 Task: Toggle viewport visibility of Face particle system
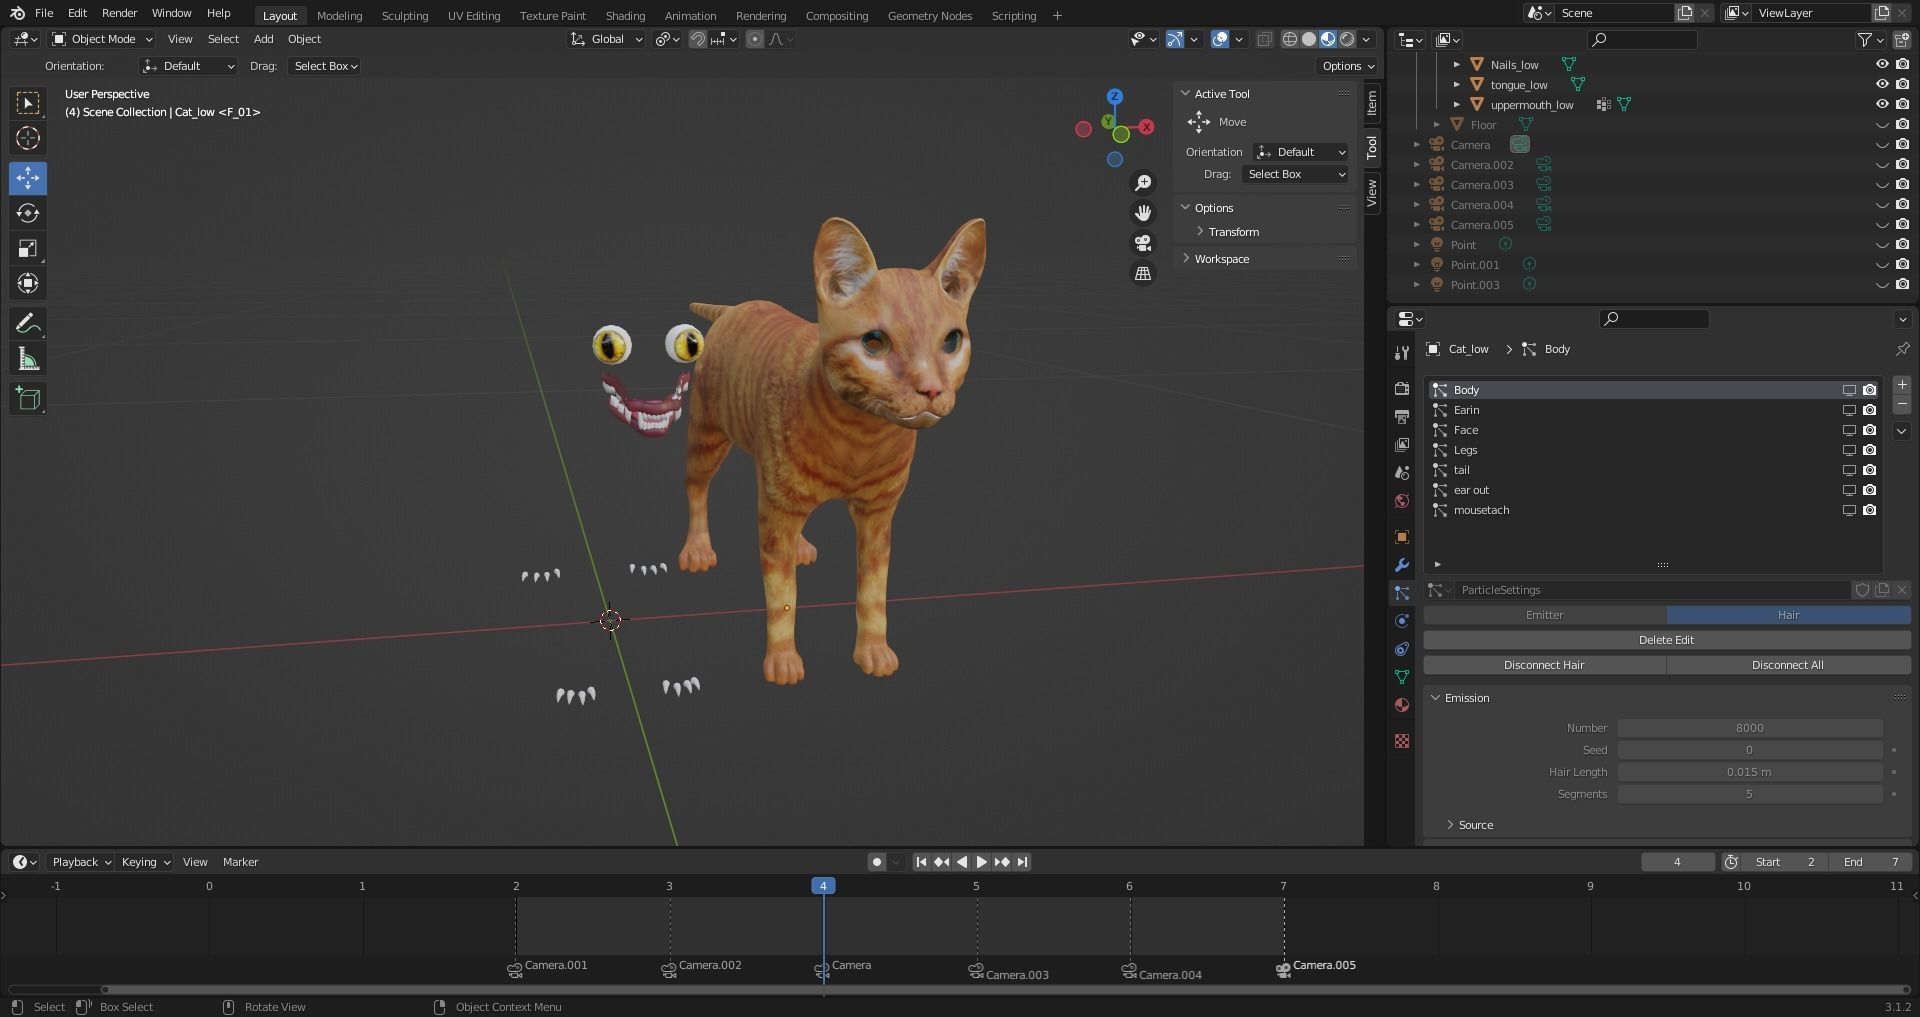click(x=1849, y=430)
